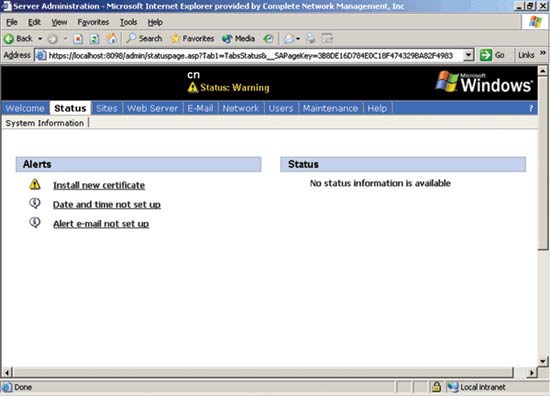Click the History icon in toolbar

268,39
